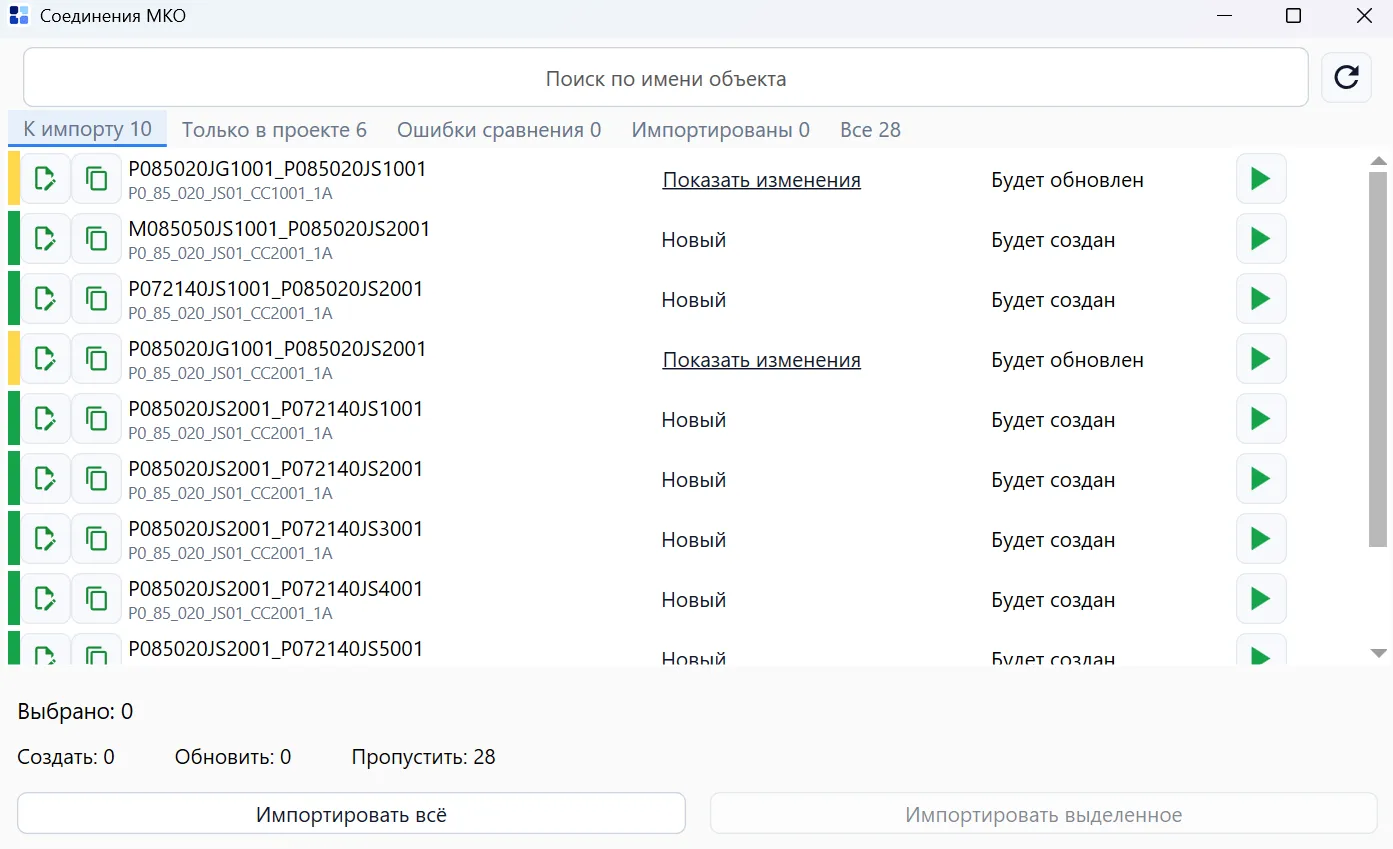Switch to the "К импорту 10" tab
This screenshot has width=1393, height=849.
87,129
